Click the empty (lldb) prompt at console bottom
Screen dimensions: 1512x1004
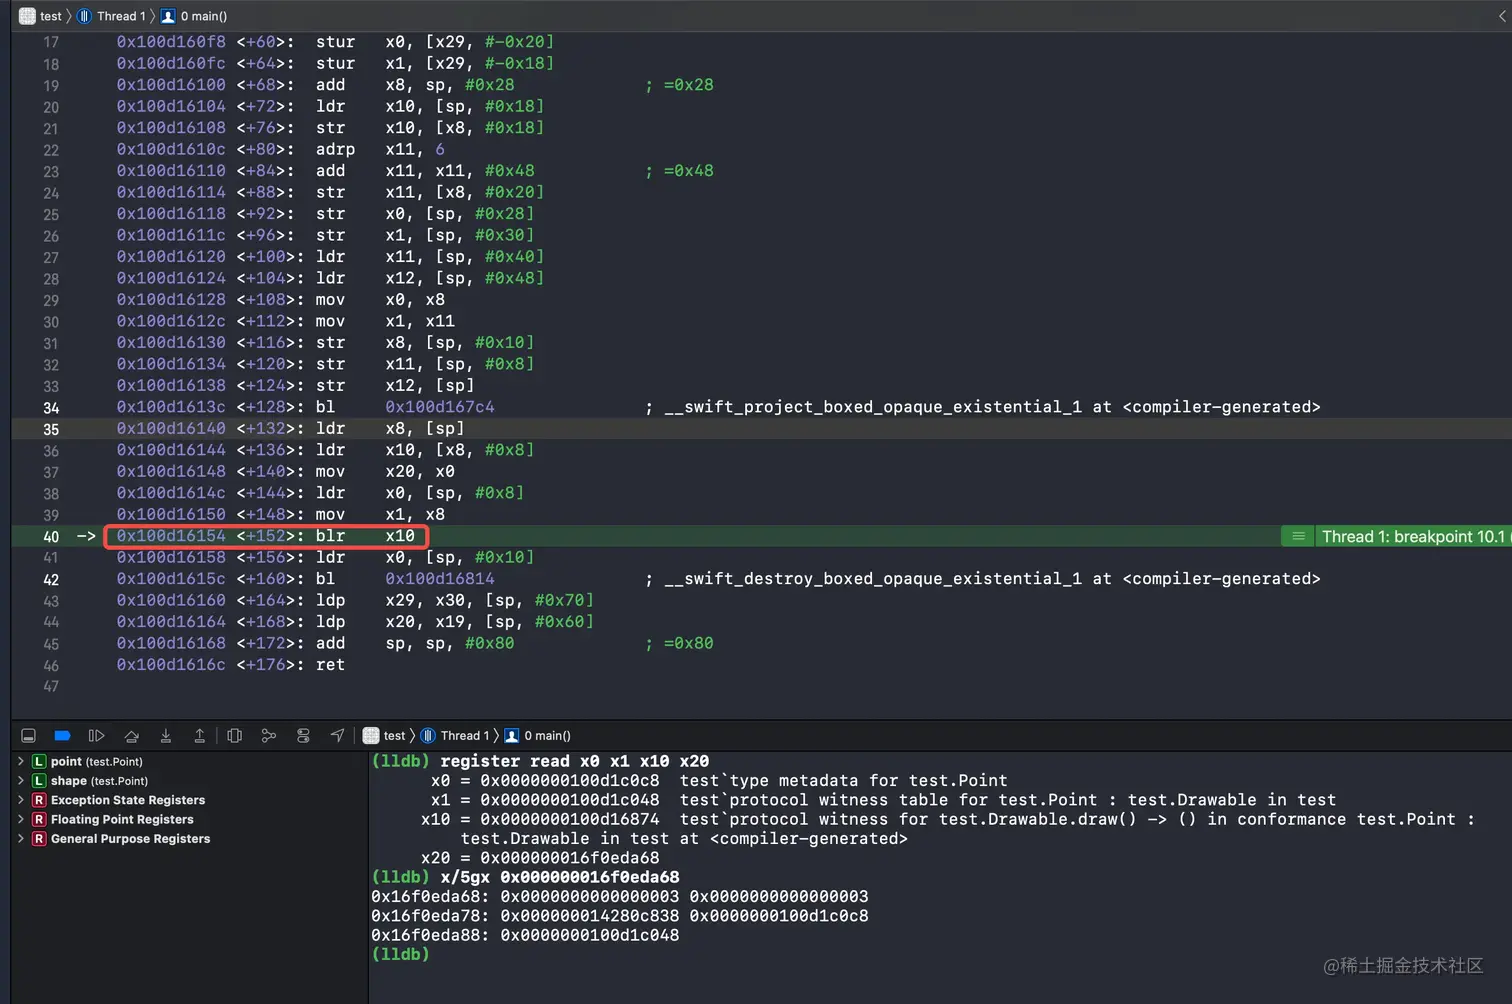(400, 954)
